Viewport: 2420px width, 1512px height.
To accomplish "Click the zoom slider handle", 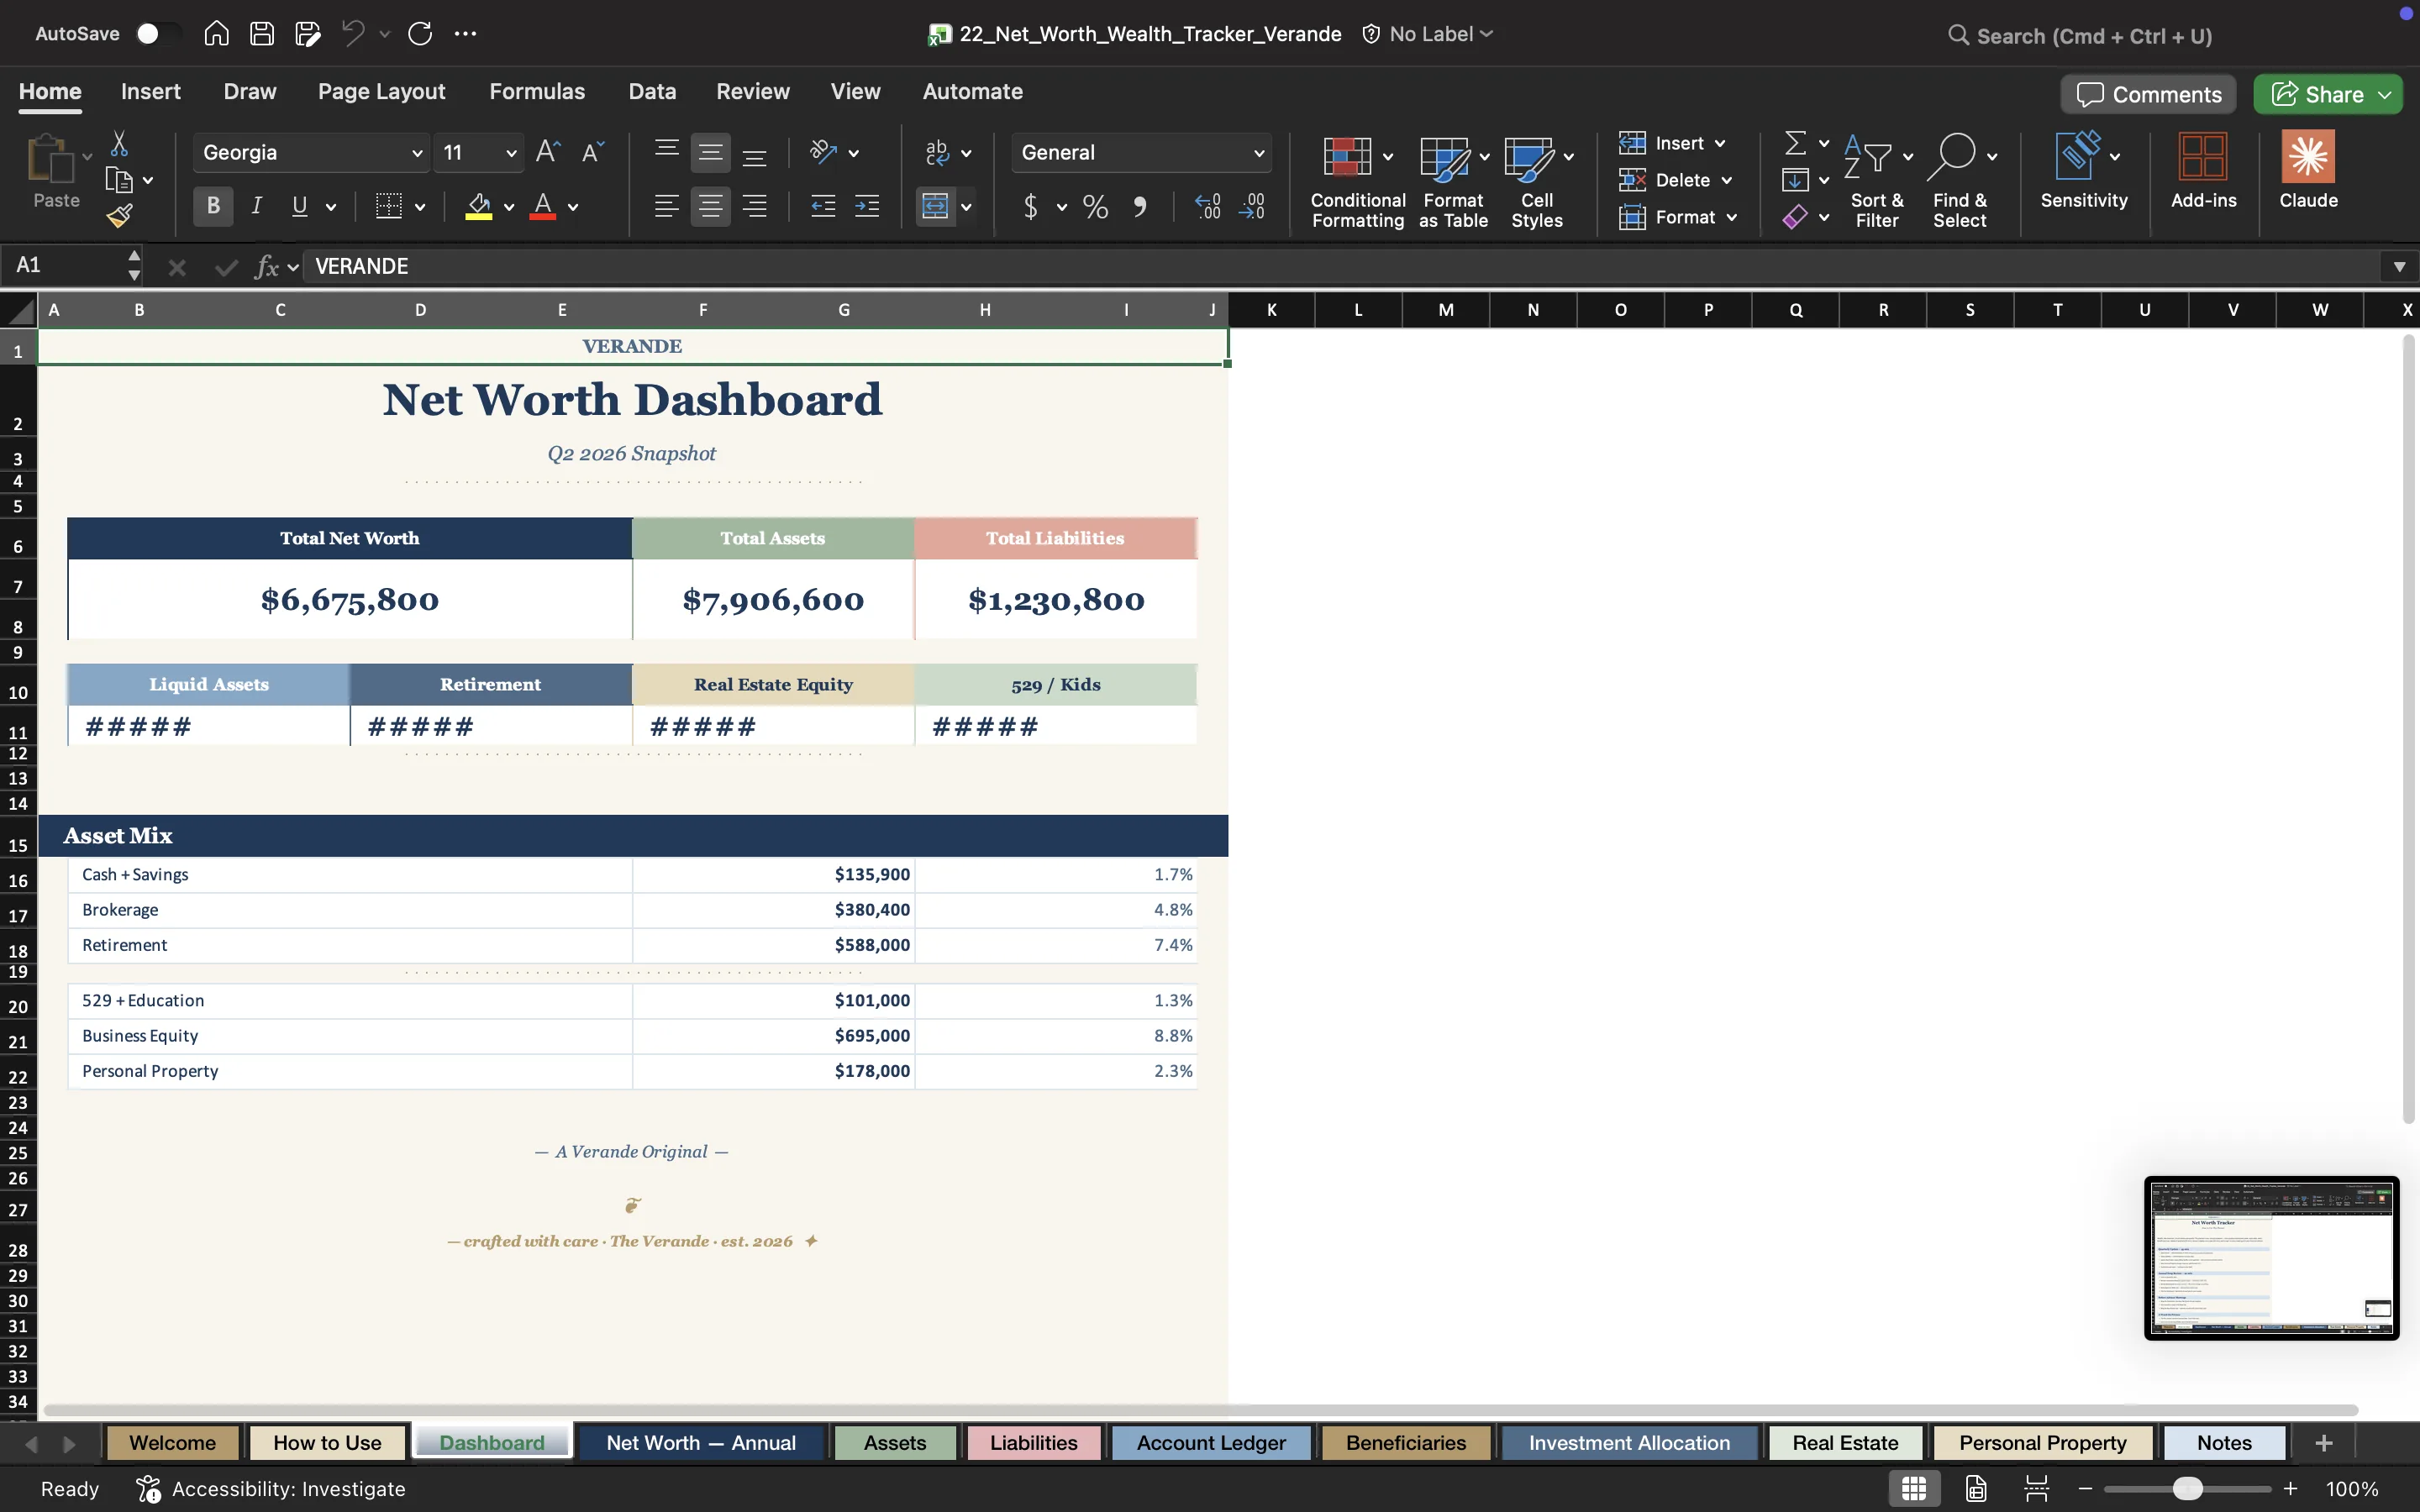I will [x=2188, y=1489].
